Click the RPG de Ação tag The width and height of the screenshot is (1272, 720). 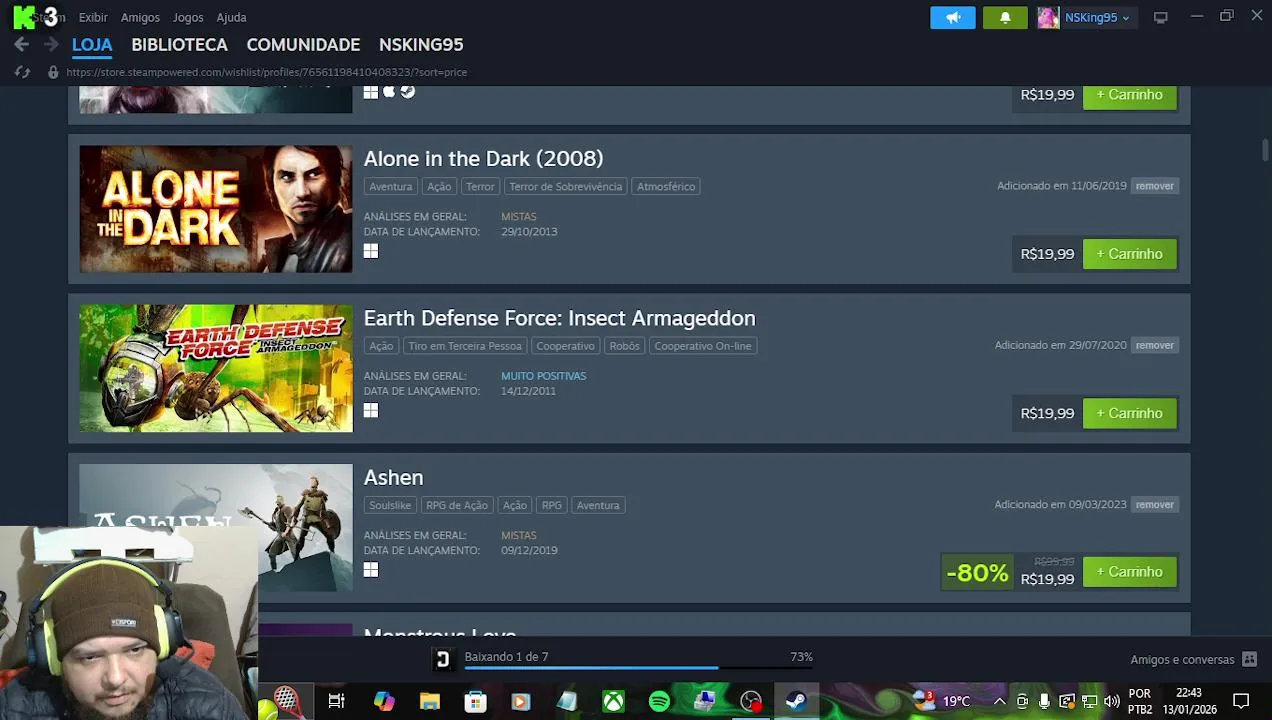(457, 505)
